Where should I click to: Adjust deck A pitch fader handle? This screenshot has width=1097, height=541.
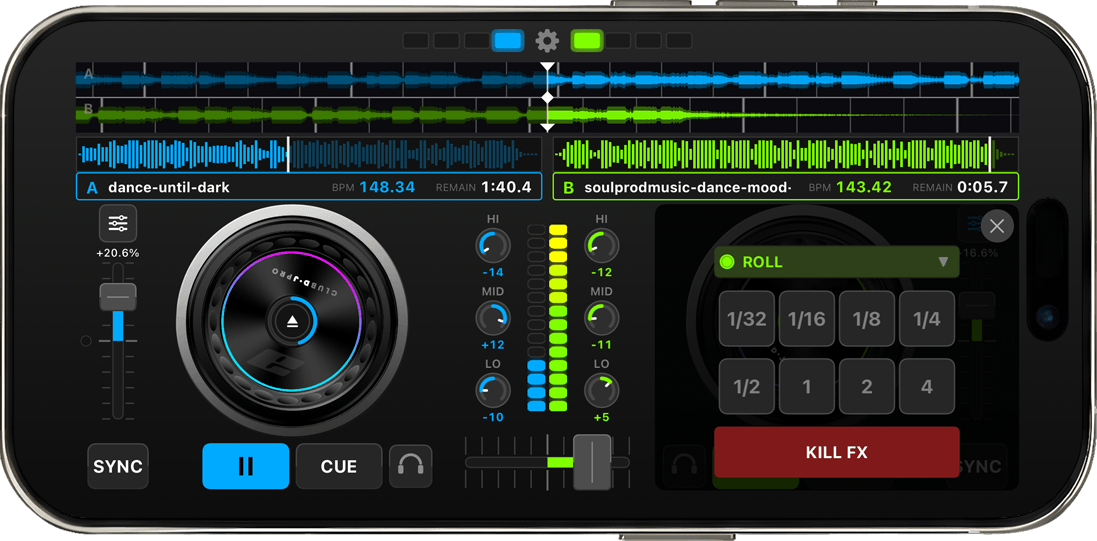[118, 297]
